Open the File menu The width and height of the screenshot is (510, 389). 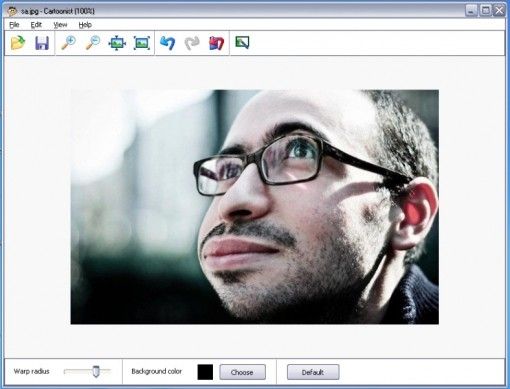pos(14,25)
